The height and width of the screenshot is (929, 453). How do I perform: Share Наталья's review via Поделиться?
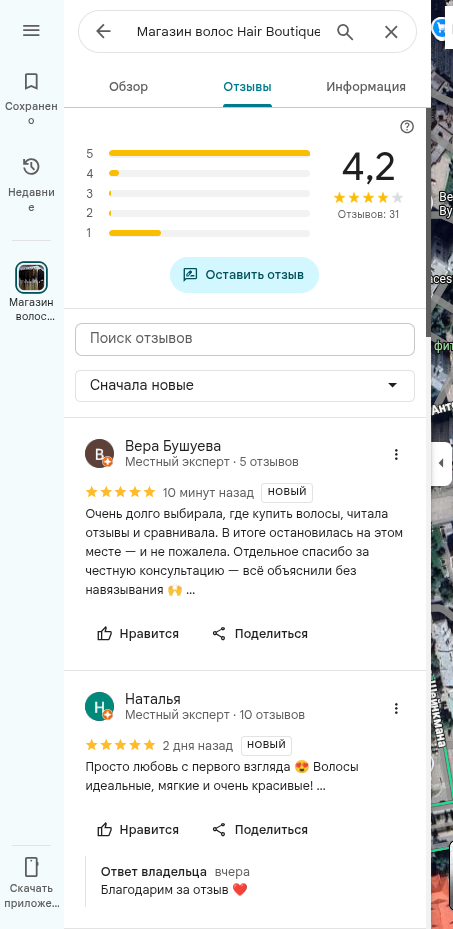pos(260,829)
